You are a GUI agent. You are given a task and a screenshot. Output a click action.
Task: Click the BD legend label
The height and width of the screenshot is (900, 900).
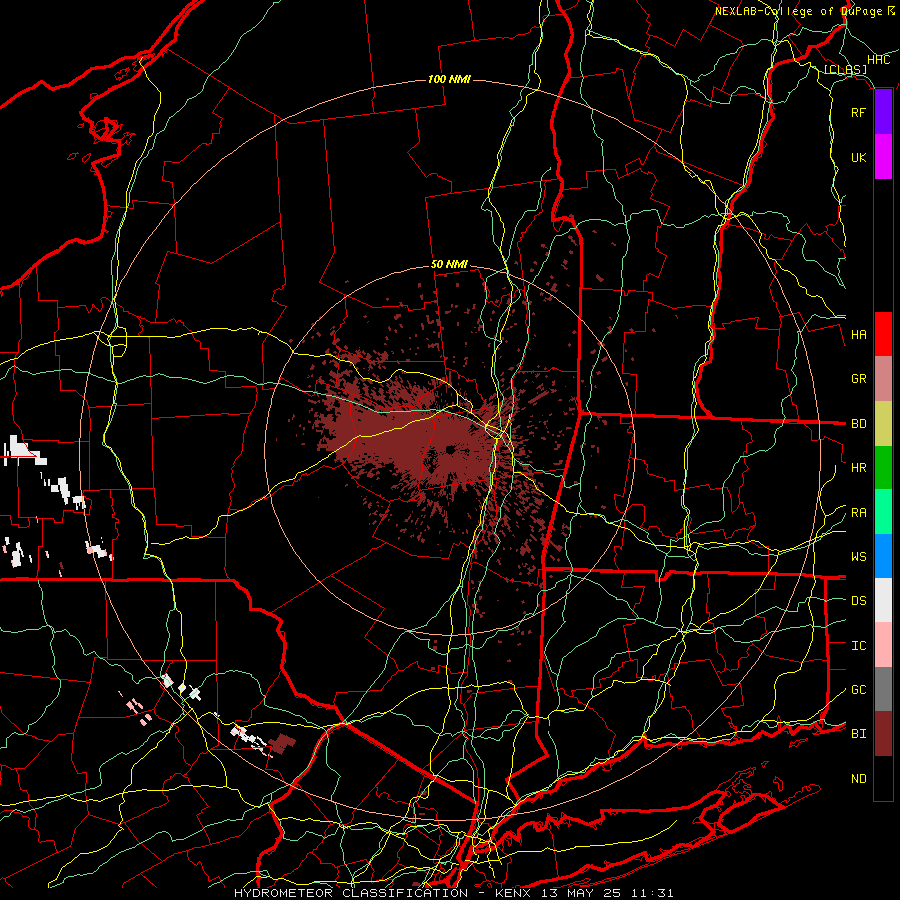(858, 424)
